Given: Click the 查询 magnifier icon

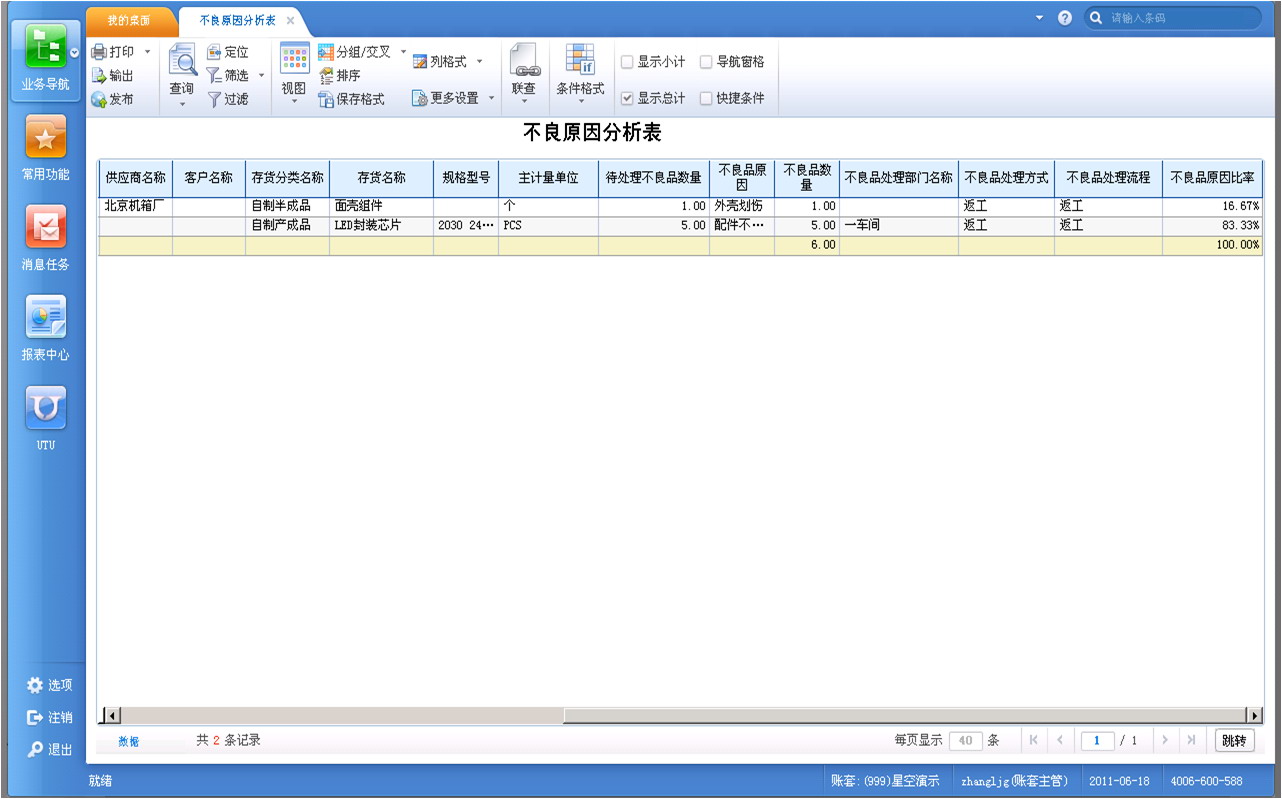Looking at the screenshot, I should pos(182,62).
